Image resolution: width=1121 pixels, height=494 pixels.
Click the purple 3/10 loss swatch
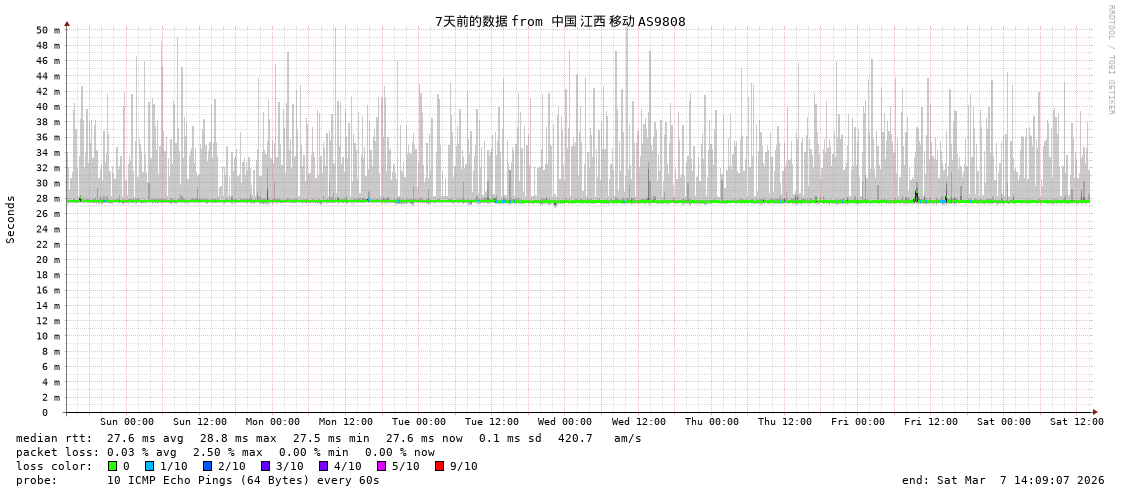pos(265,466)
